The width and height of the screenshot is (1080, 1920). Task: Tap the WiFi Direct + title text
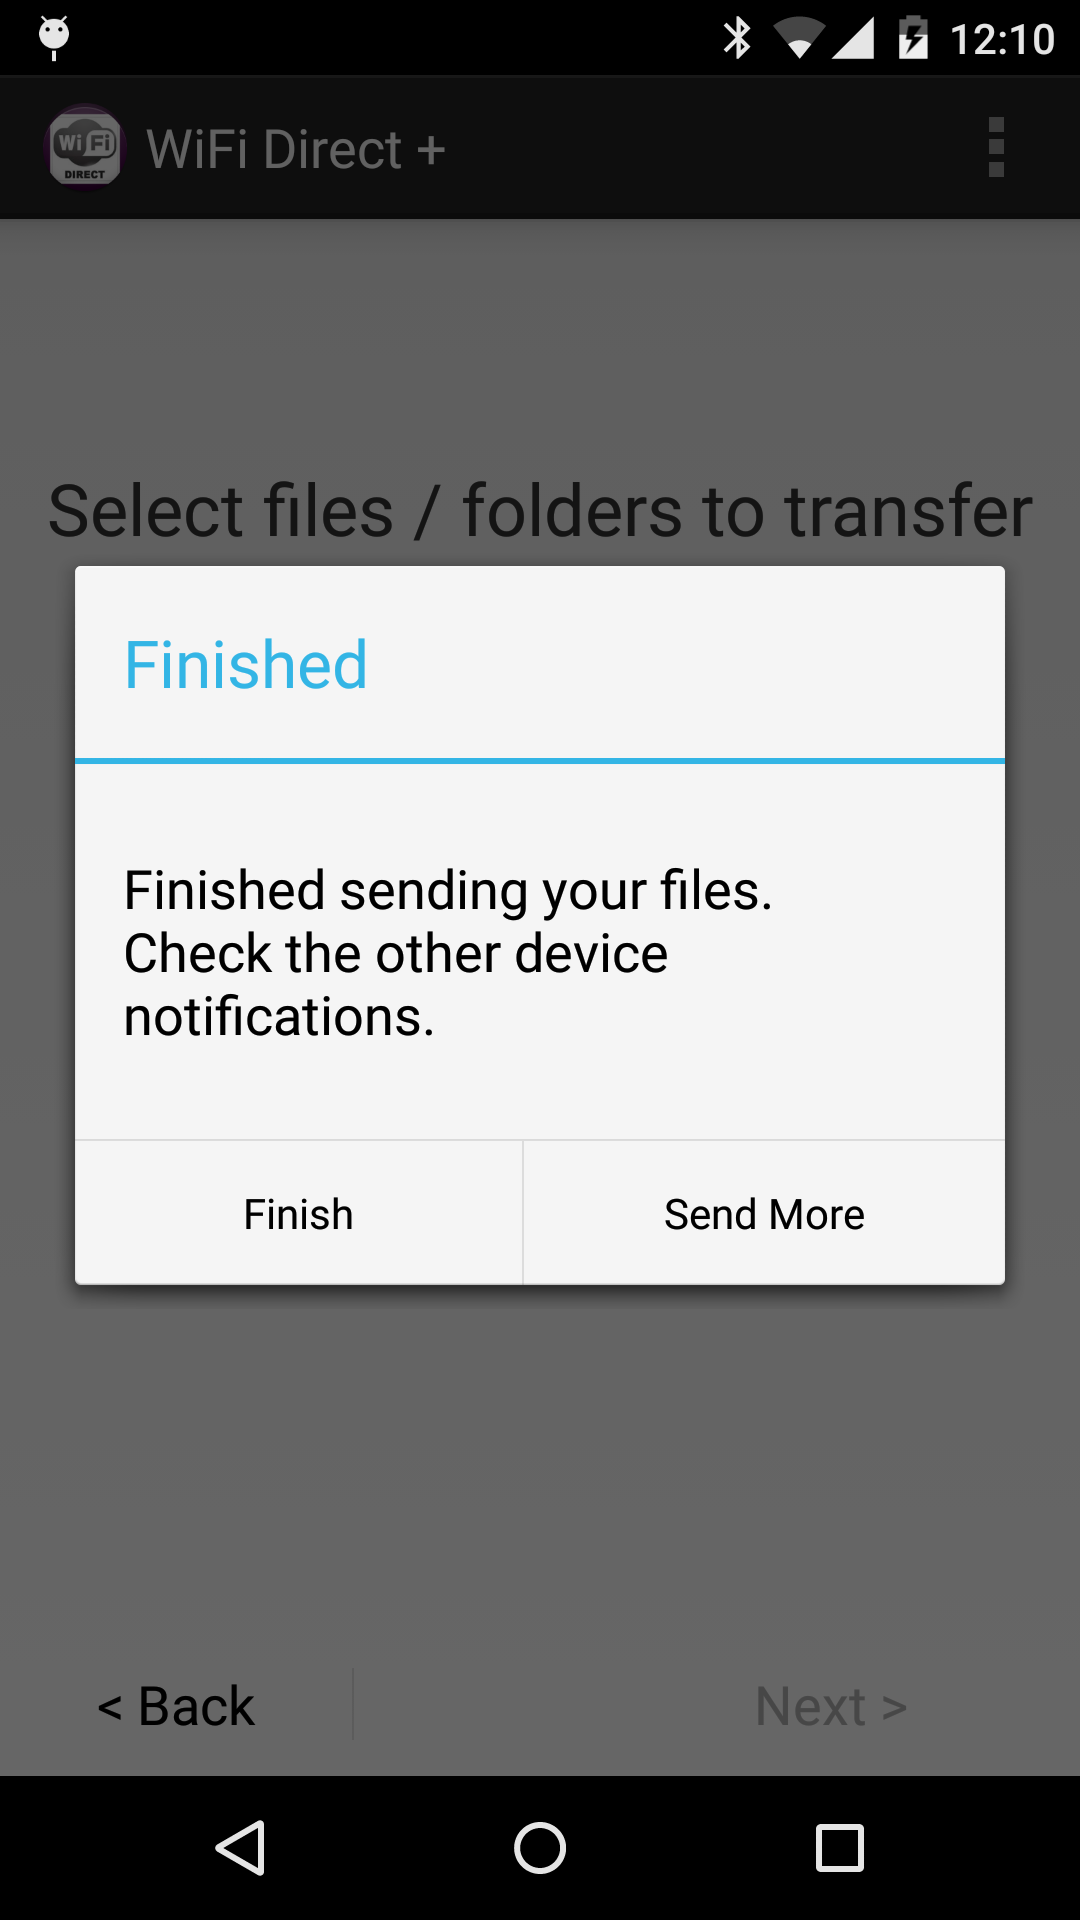[296, 149]
